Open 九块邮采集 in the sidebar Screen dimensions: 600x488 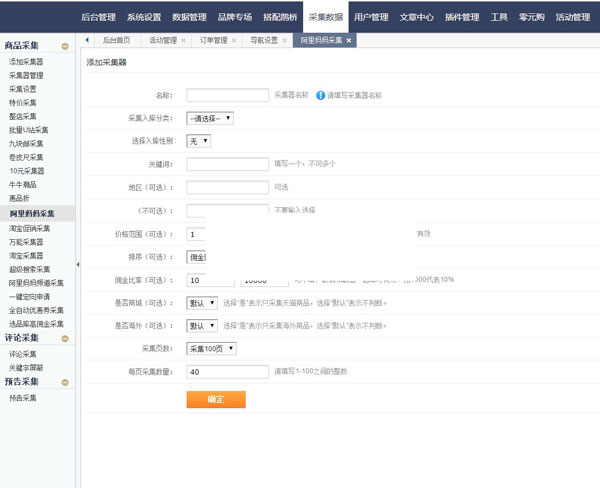(26, 144)
